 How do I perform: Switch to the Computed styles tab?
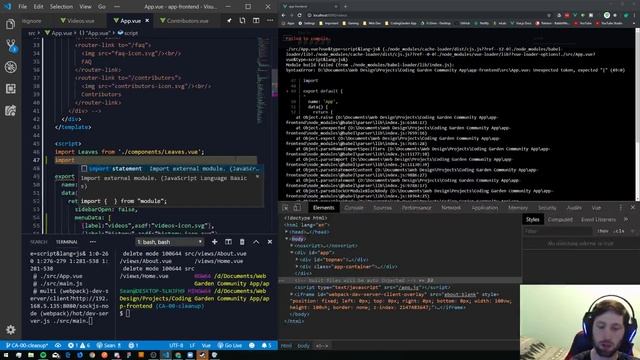point(560,220)
